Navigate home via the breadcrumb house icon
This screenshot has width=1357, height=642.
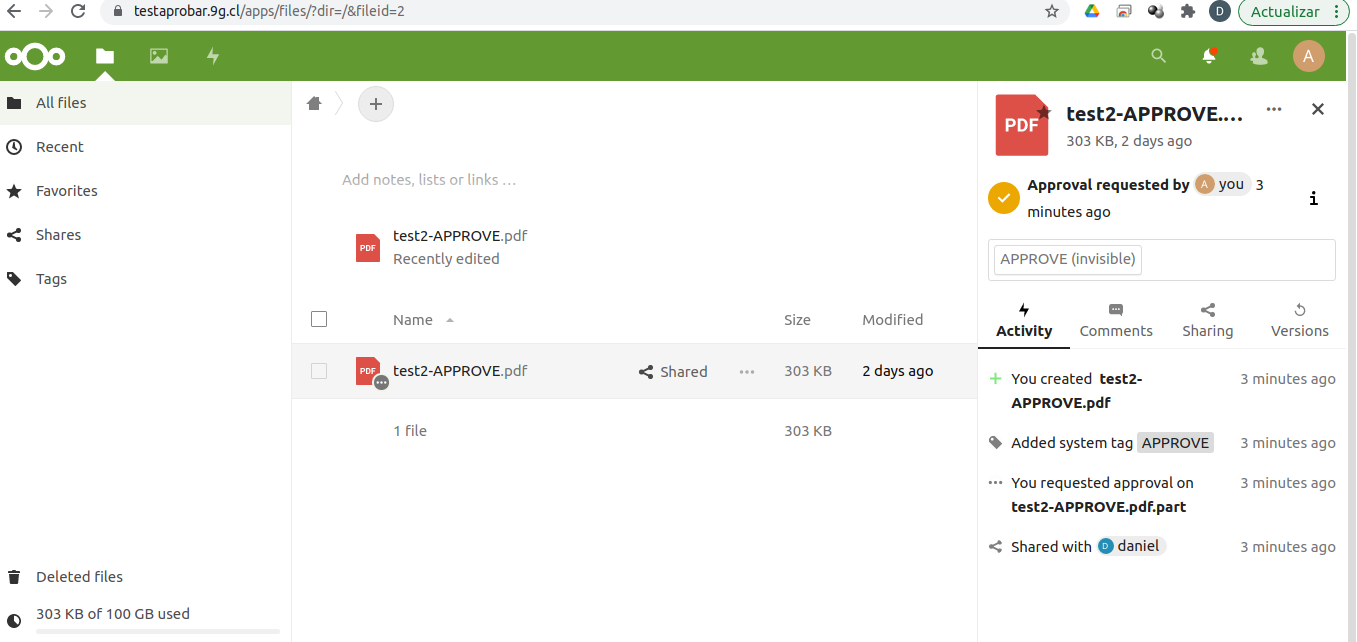[314, 103]
